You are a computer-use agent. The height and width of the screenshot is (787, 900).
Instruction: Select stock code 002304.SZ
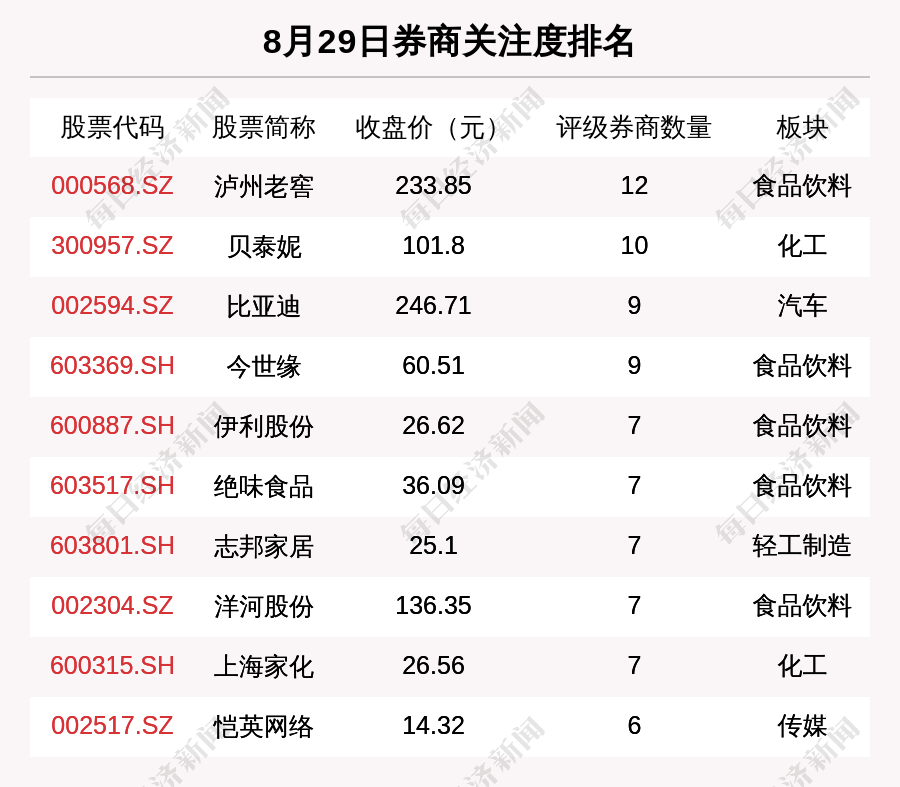(112, 606)
